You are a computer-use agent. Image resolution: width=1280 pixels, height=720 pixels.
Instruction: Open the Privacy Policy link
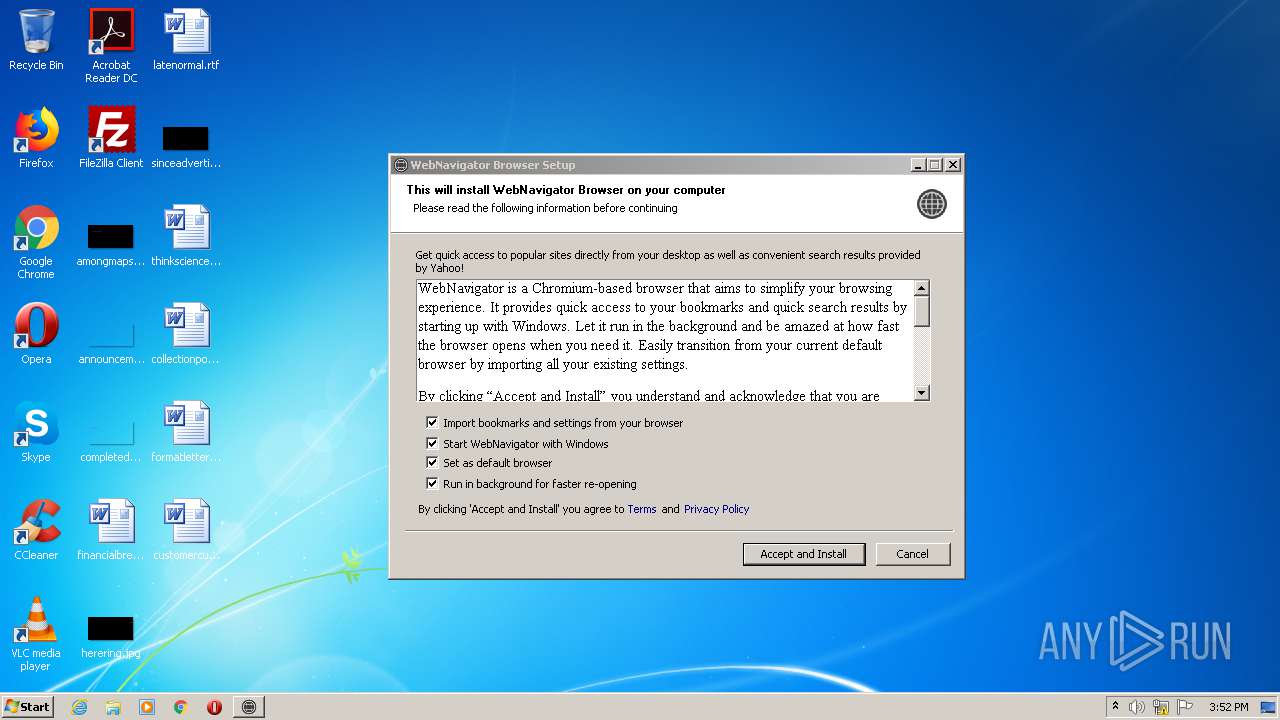click(x=716, y=509)
